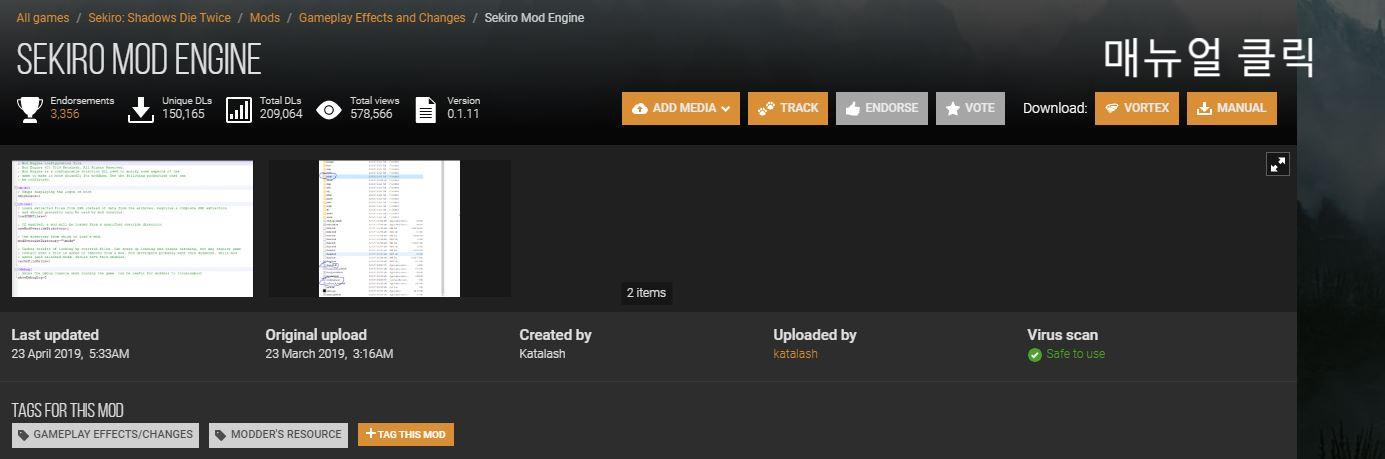The height and width of the screenshot is (459, 1385).
Task: Click the Safe to use virus scan status
Action: (x=1075, y=354)
